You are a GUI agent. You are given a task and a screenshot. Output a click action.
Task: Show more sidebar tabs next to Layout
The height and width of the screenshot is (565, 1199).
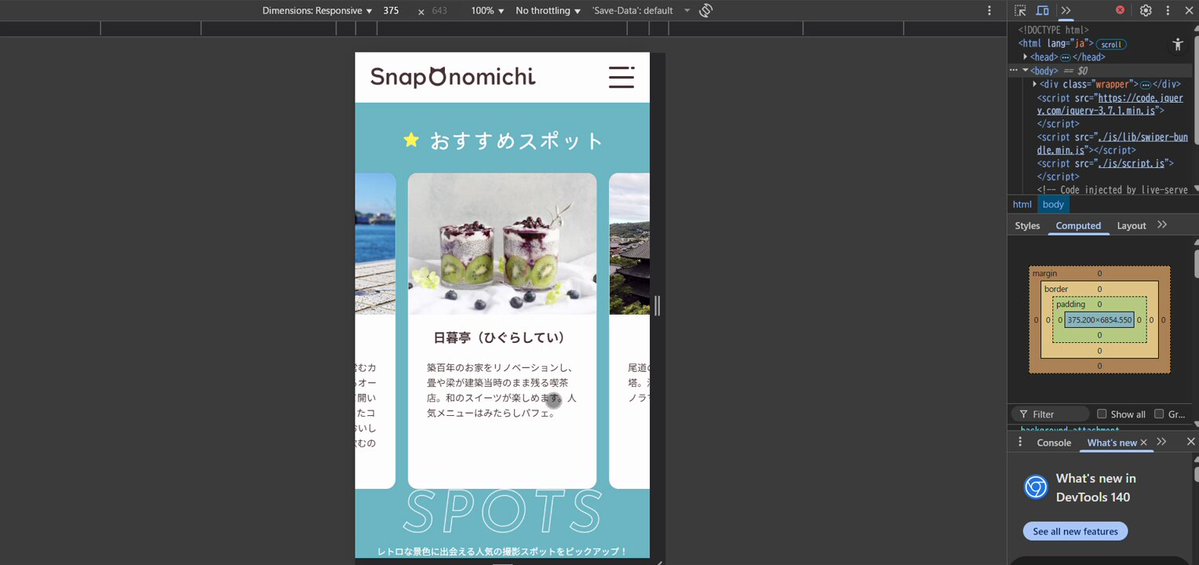click(1162, 225)
